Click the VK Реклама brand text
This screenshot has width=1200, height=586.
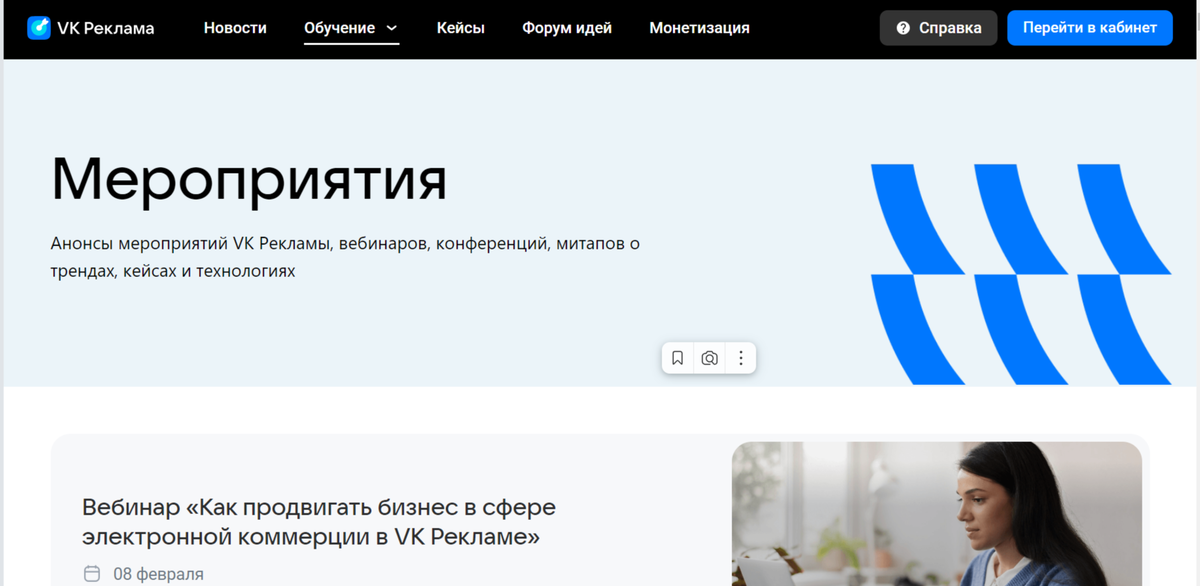tap(107, 28)
